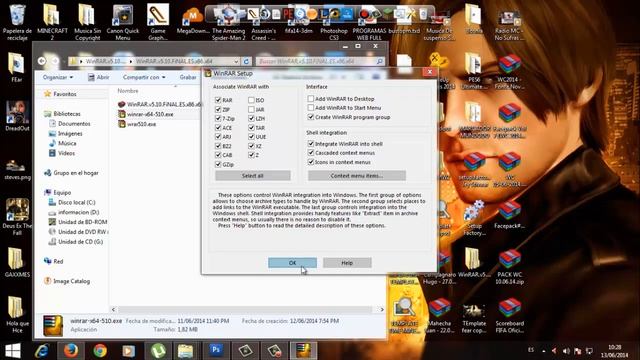Toggle Icons in context menus option
The image size is (640, 360).
[311, 162]
